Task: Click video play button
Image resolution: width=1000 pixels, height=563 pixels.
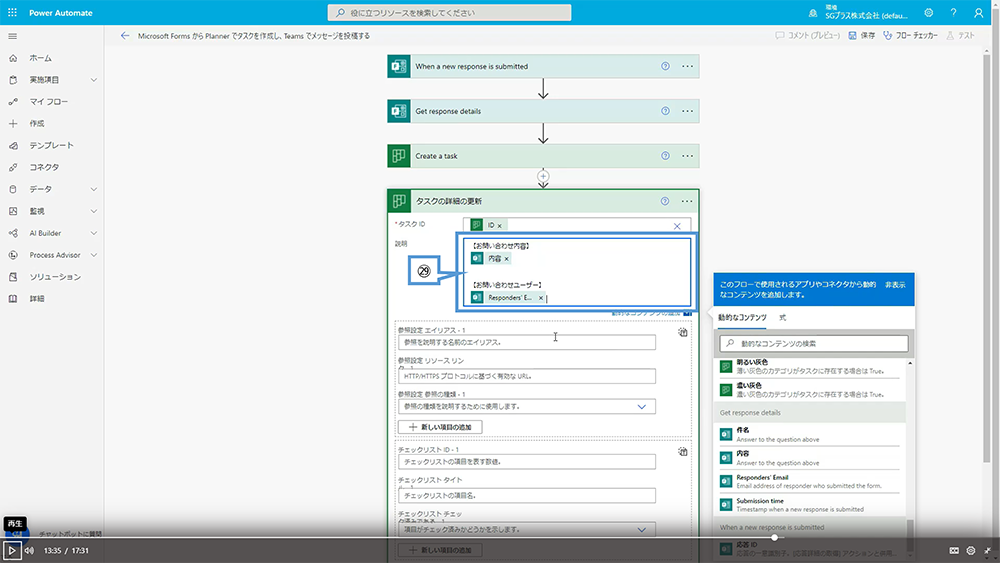Action: [11, 551]
